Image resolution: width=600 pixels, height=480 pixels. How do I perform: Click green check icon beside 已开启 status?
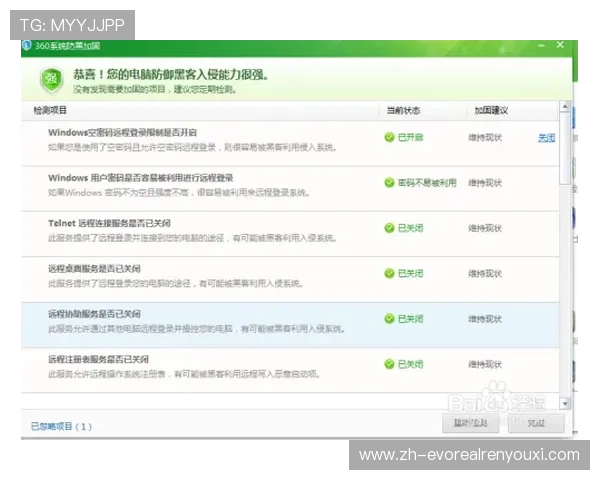[x=389, y=137]
